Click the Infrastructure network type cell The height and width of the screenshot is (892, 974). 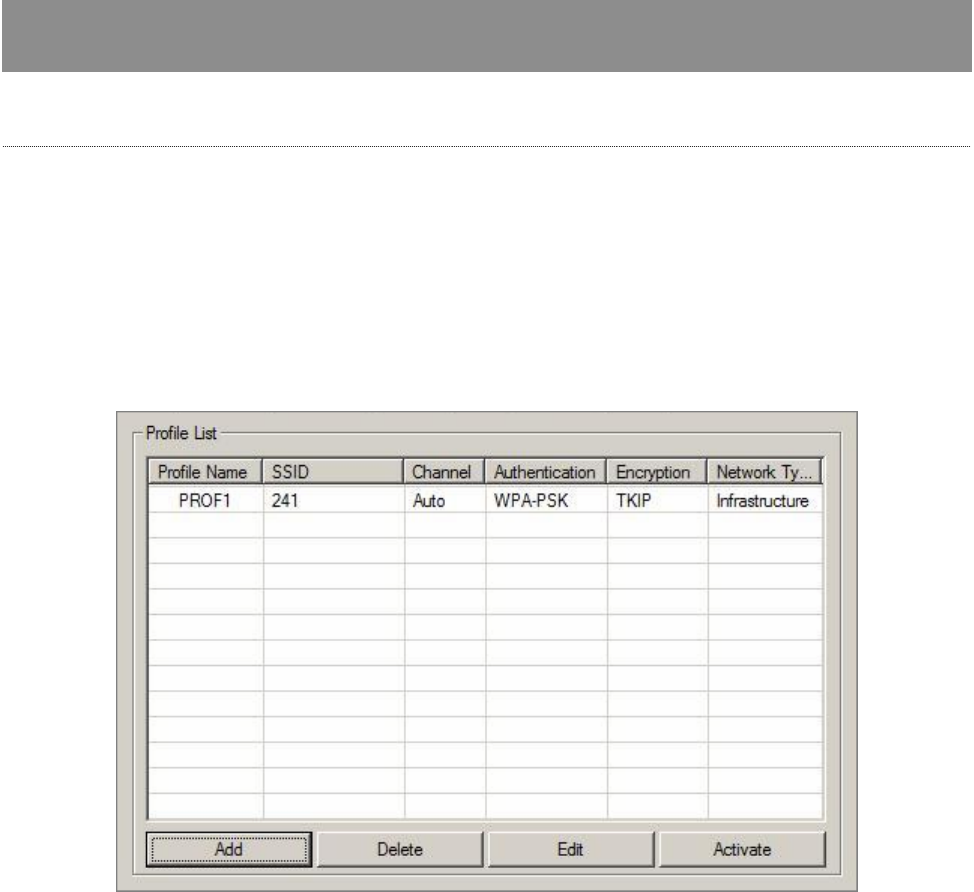[762, 501]
